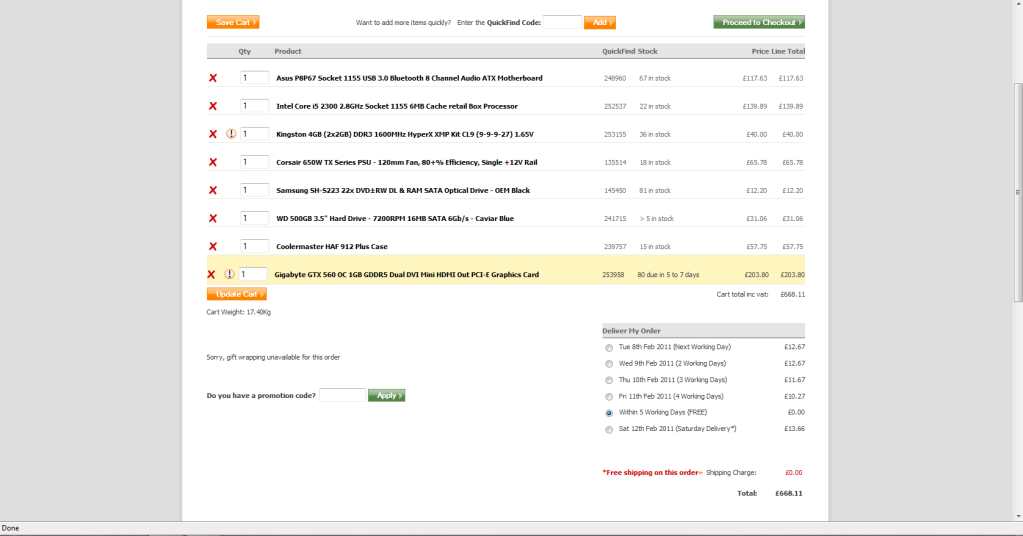1023x536 pixels.
Task: Click the '80 due in 5 to 7 days' stock text
Action: 668,275
